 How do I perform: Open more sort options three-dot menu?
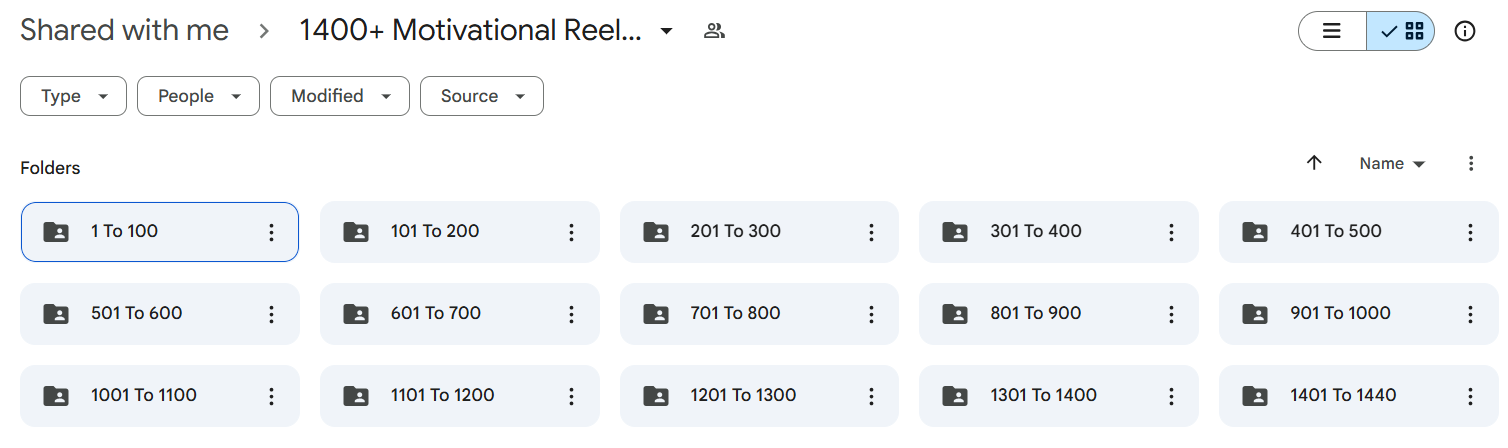click(1471, 163)
